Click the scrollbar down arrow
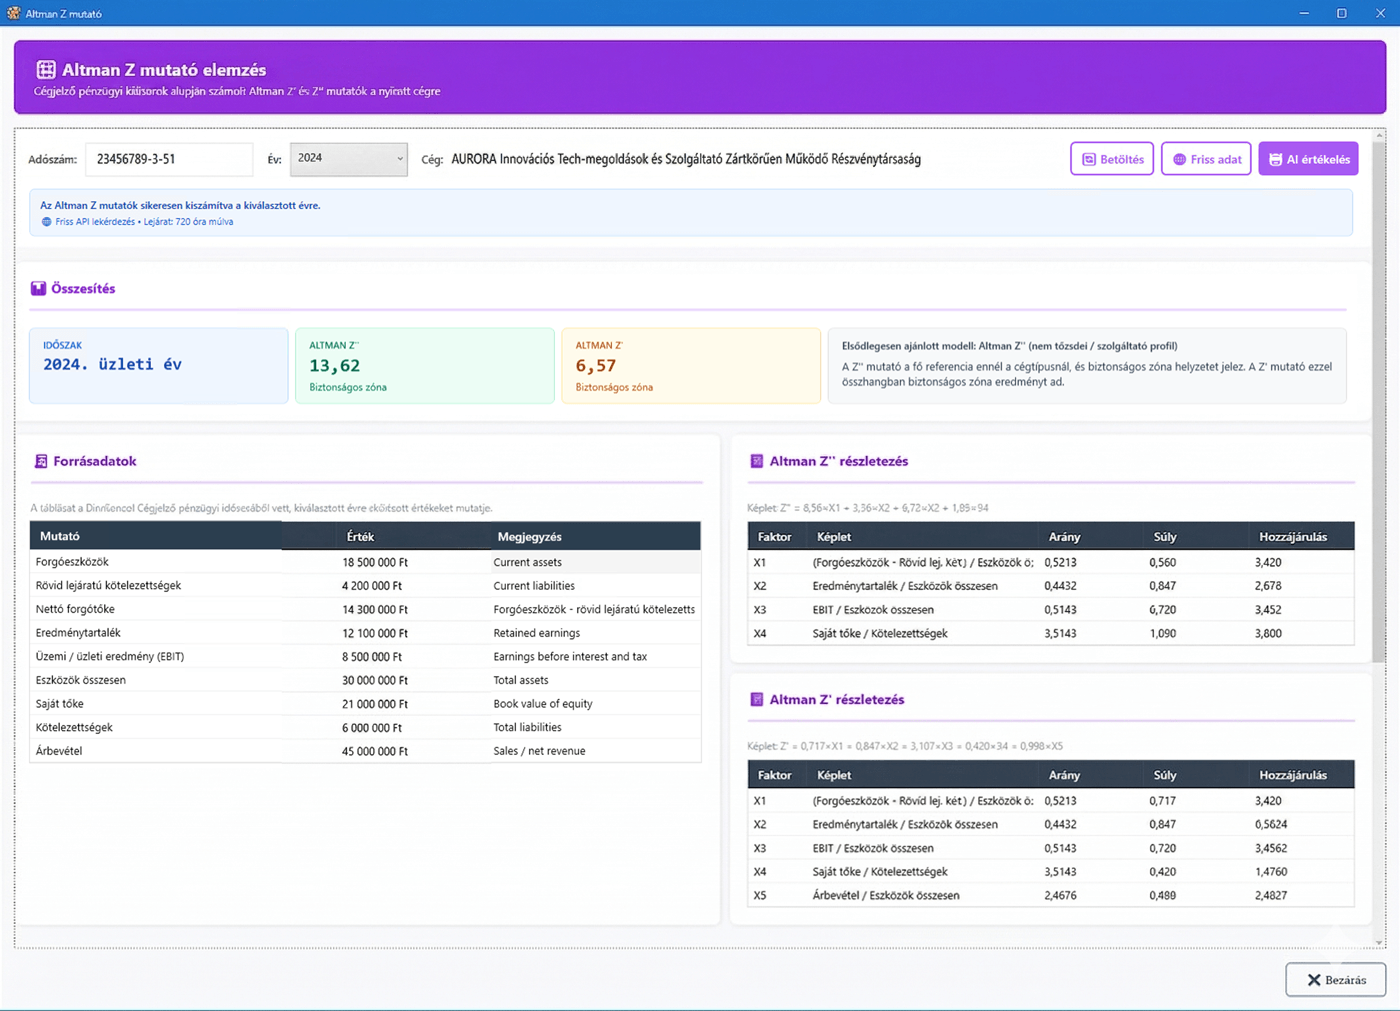The image size is (1400, 1011). (1379, 942)
